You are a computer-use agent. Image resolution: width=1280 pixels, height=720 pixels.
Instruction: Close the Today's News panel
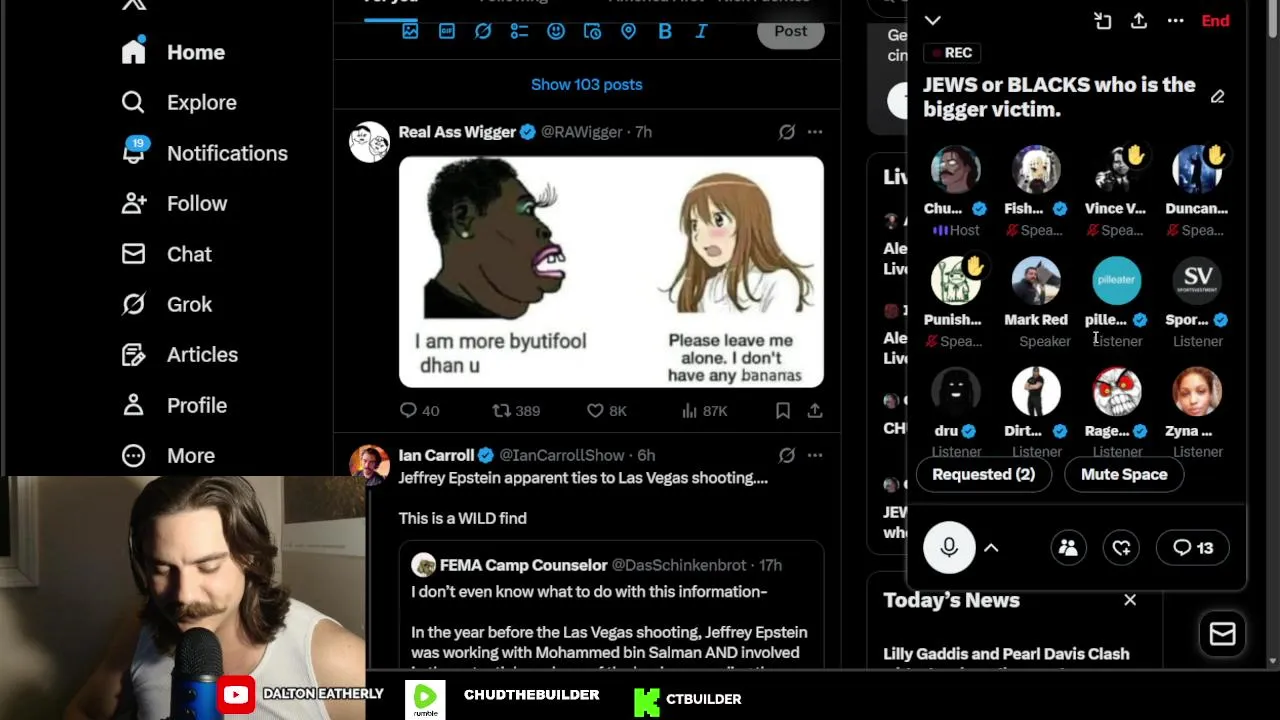(x=1130, y=600)
